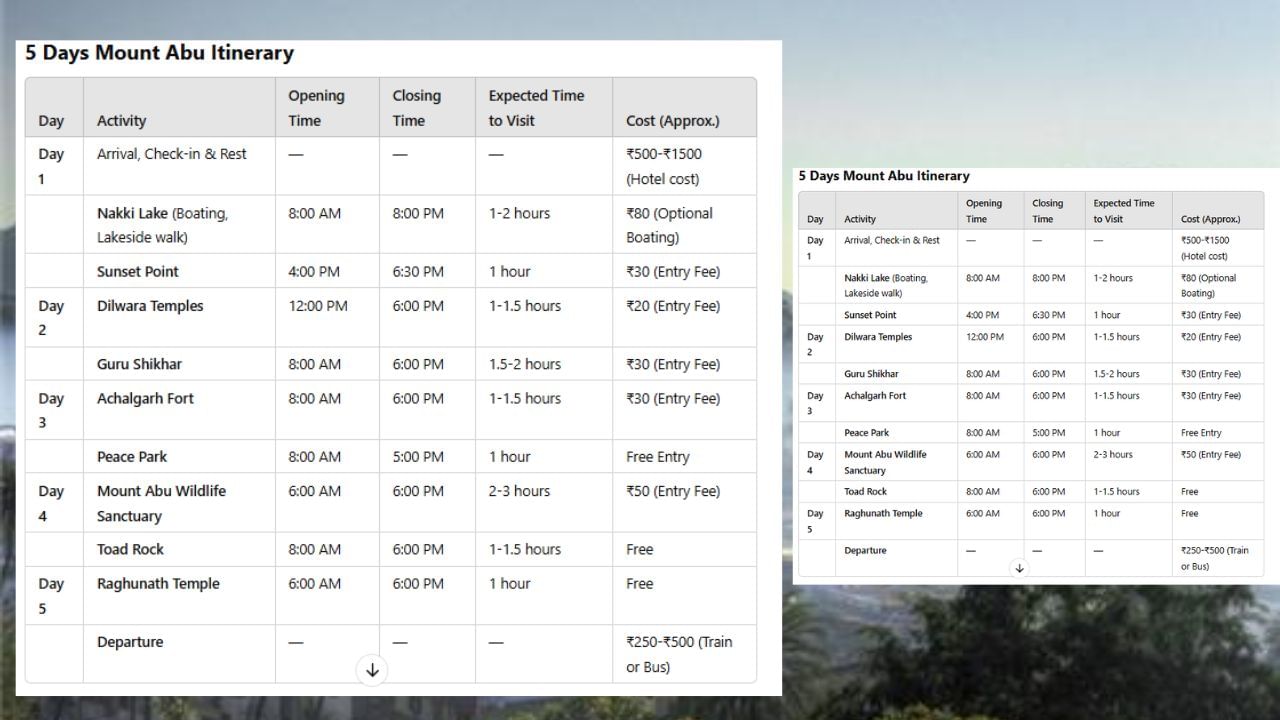This screenshot has width=1280, height=720.
Task: Click '₹500-₹1500 (Hotel cost)' in small table
Action: coord(1205,248)
